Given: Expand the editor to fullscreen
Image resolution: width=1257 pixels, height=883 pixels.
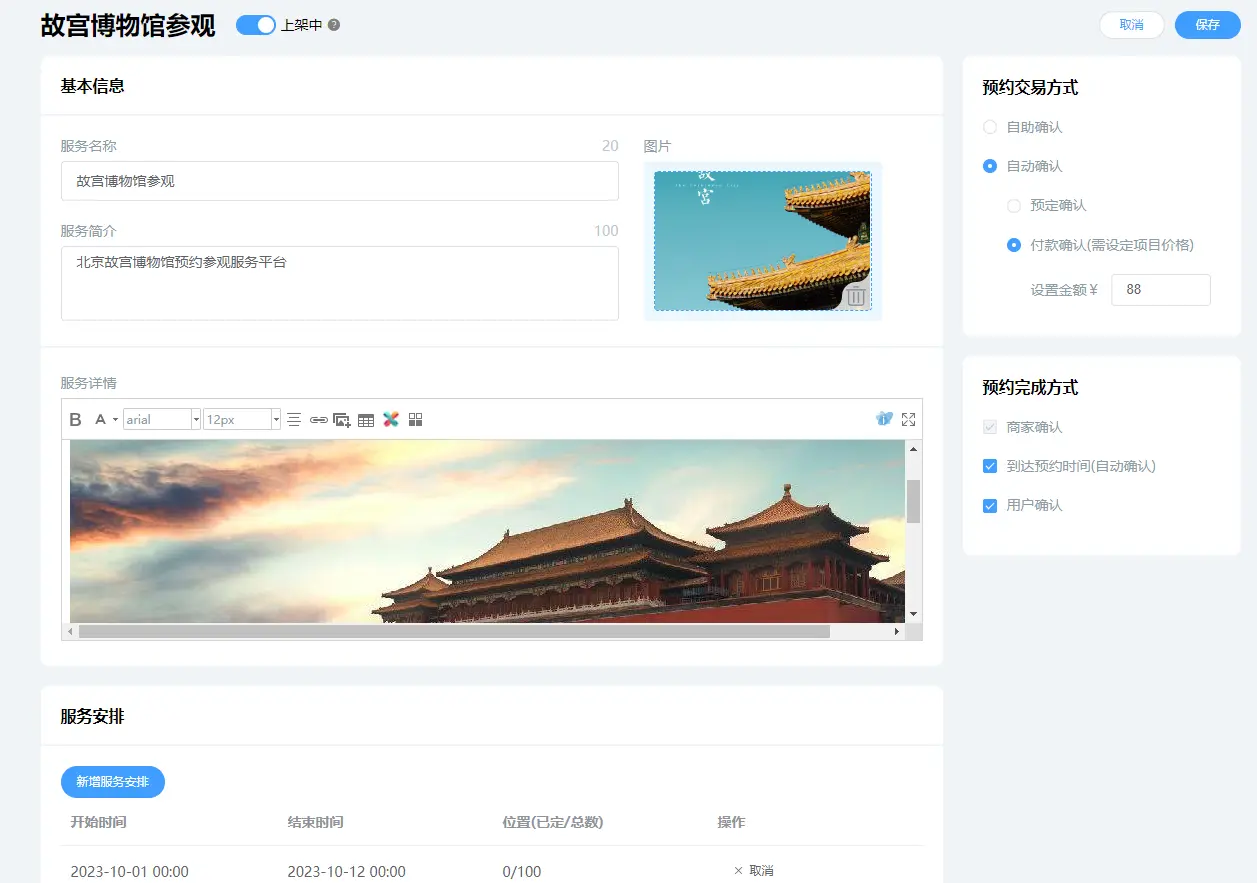Looking at the screenshot, I should click(908, 420).
